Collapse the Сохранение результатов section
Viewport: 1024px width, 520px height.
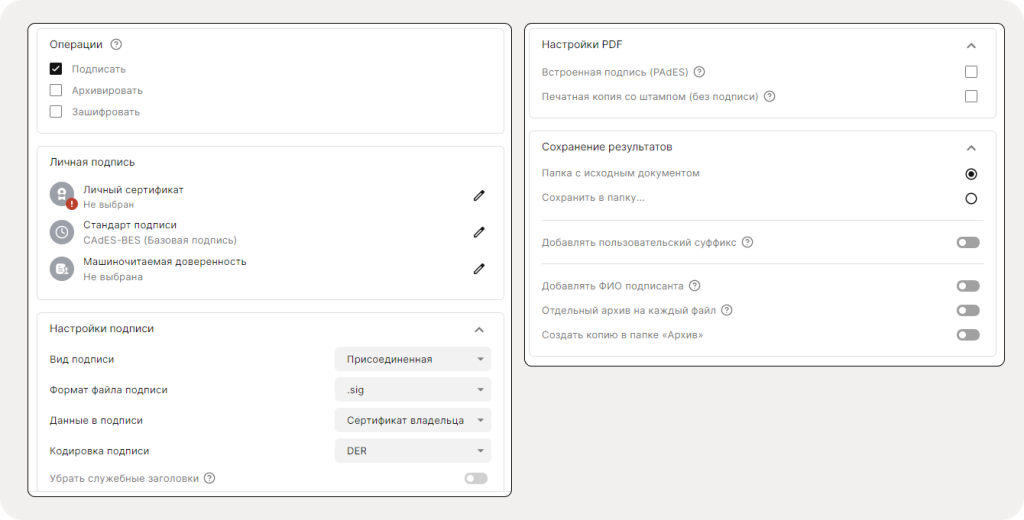tap(971, 148)
